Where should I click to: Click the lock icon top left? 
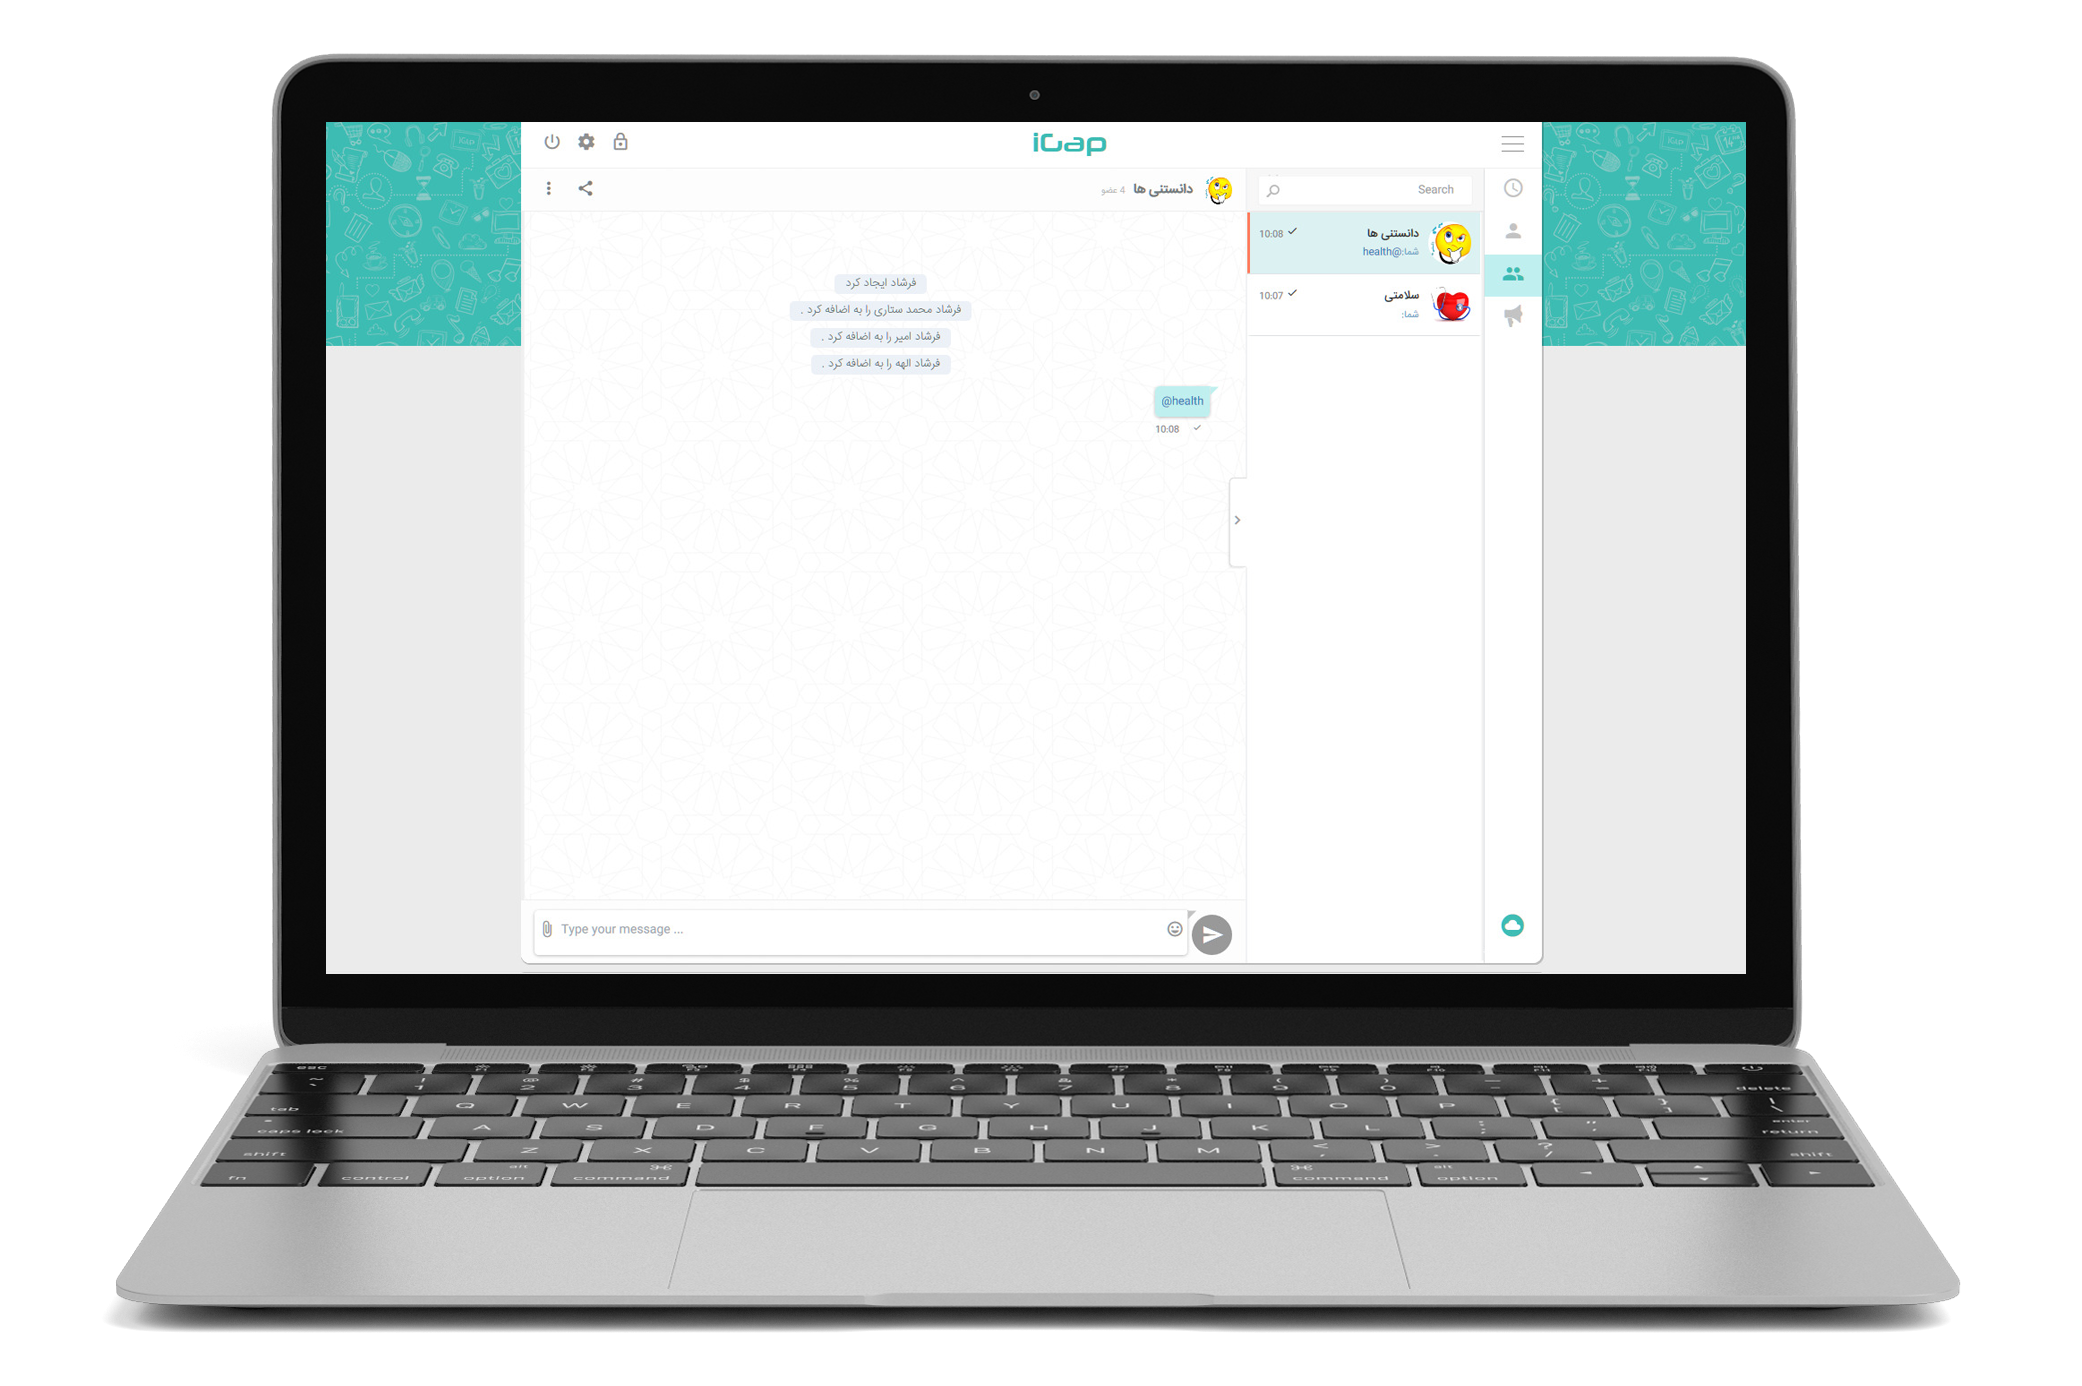click(619, 142)
